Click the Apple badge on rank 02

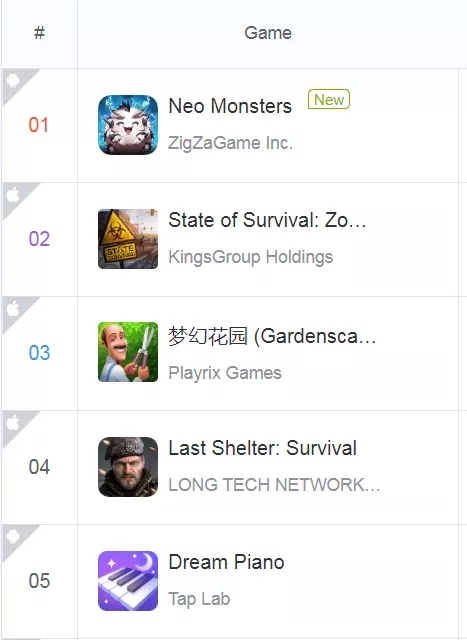tap(13, 194)
